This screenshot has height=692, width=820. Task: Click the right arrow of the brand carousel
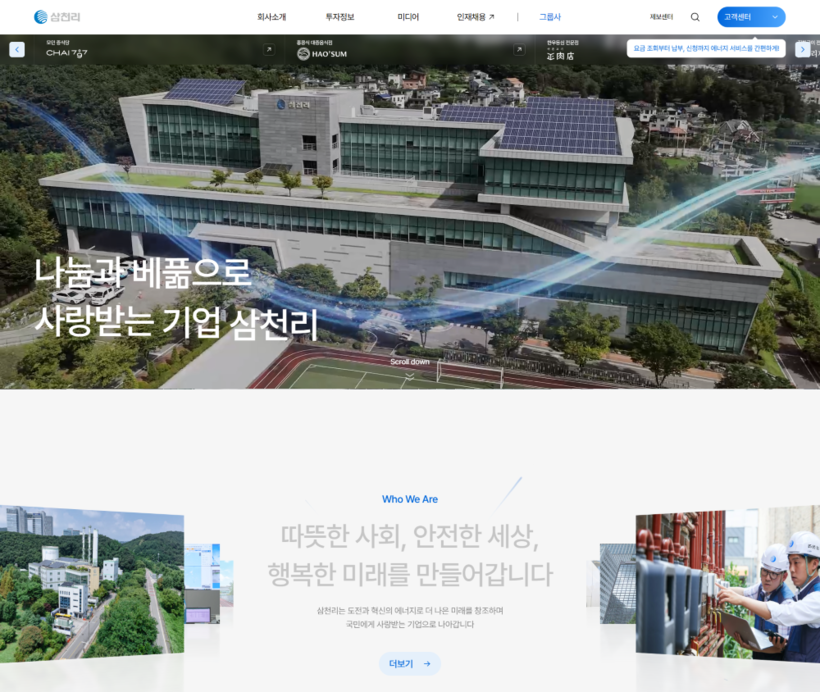(802, 49)
